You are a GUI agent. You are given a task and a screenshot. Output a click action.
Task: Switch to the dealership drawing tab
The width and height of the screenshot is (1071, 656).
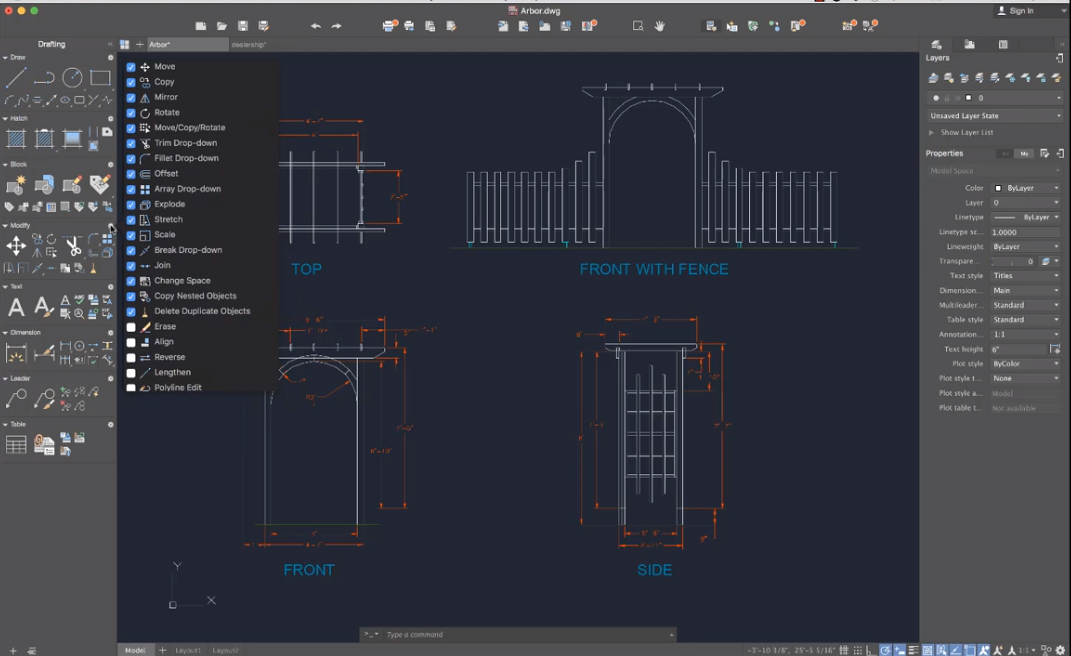249,44
